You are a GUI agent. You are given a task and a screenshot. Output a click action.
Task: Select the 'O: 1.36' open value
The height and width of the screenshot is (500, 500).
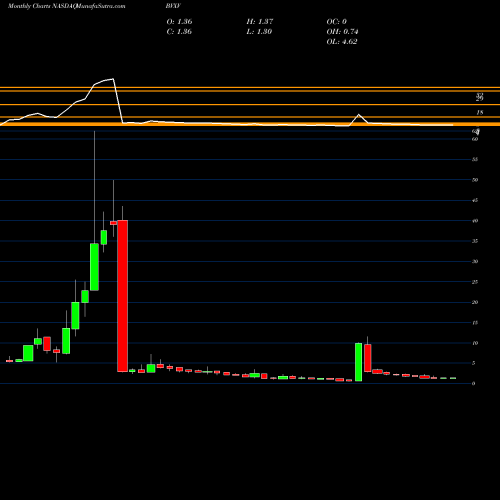[179, 22]
